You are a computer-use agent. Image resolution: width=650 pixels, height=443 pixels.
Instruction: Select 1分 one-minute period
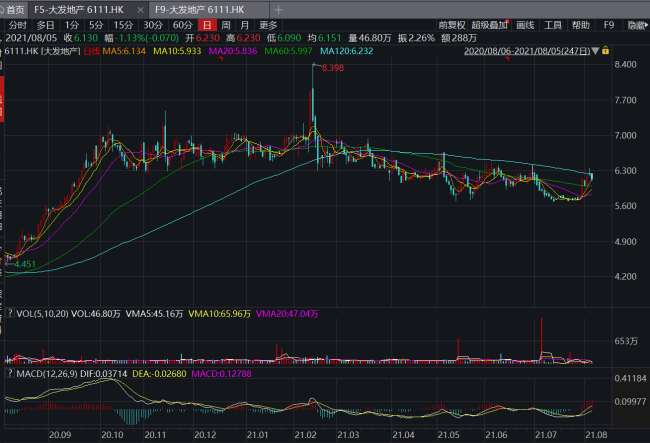(71, 25)
